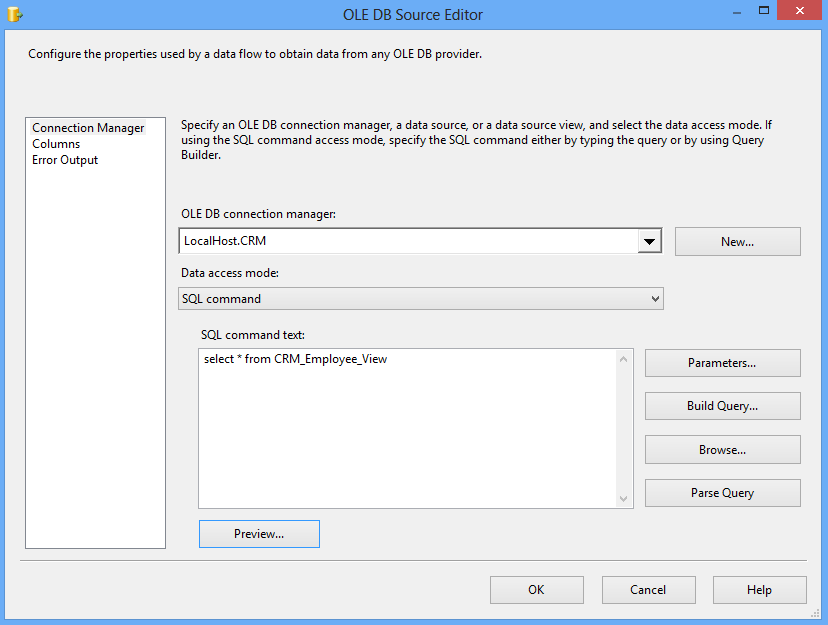Click the 'SQL command text:' label
Image resolution: width=828 pixels, height=625 pixels.
point(253,335)
